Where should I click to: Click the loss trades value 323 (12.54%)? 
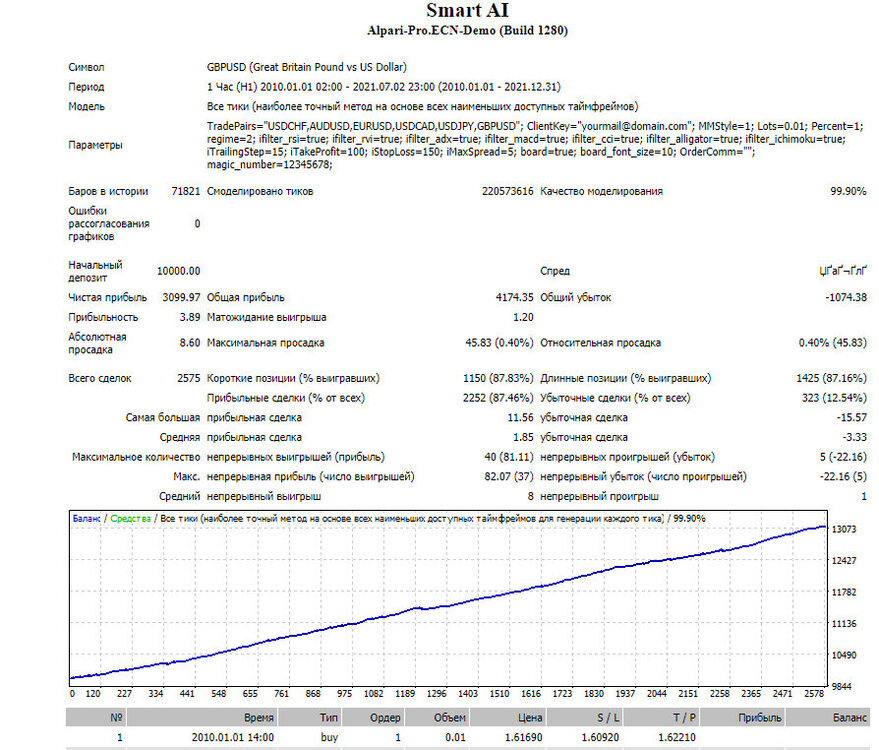[x=834, y=398]
